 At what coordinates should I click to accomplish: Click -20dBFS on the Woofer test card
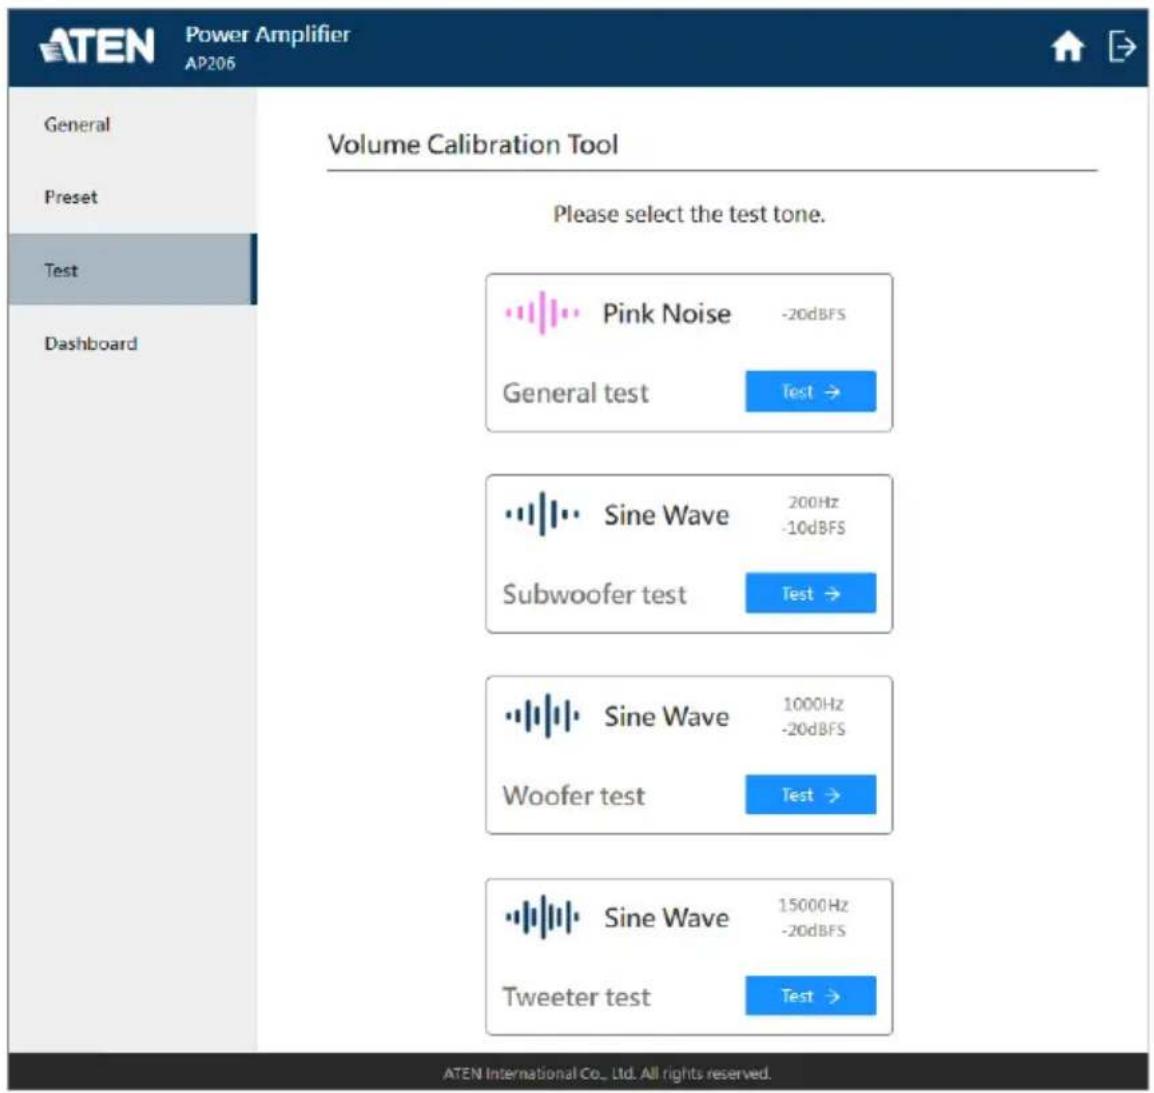(813, 729)
